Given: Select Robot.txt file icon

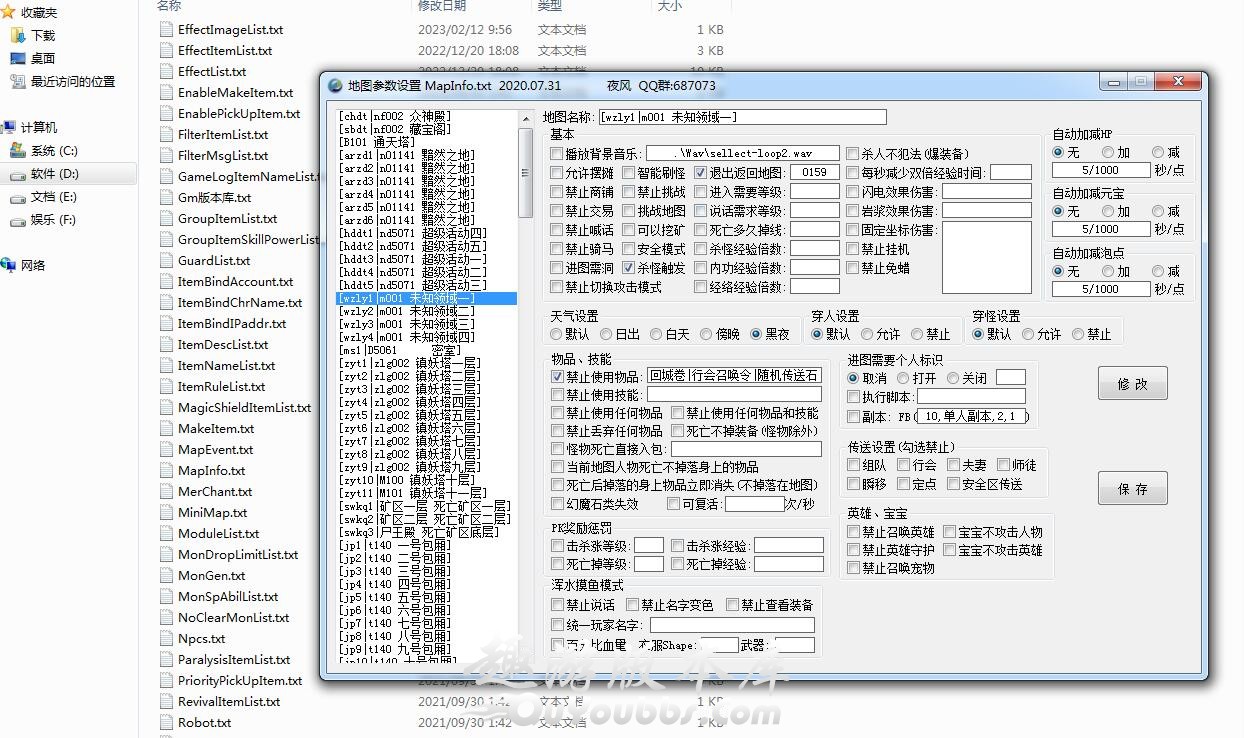Looking at the screenshot, I should 166,722.
